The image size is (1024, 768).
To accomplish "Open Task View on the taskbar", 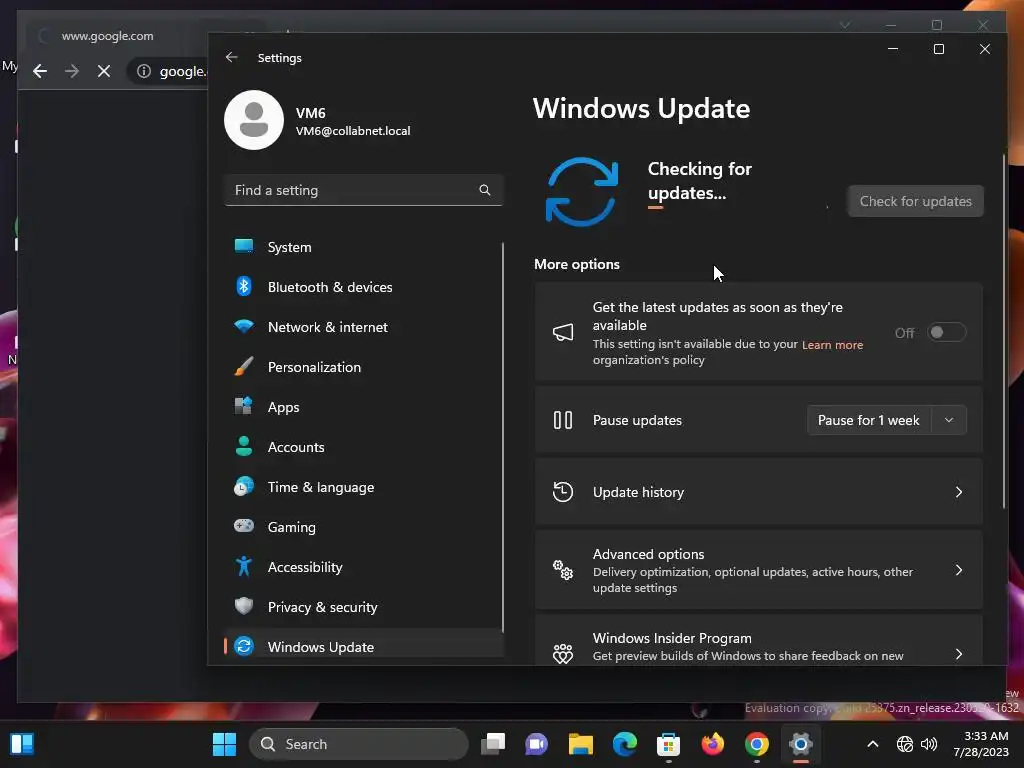I will tap(493, 744).
